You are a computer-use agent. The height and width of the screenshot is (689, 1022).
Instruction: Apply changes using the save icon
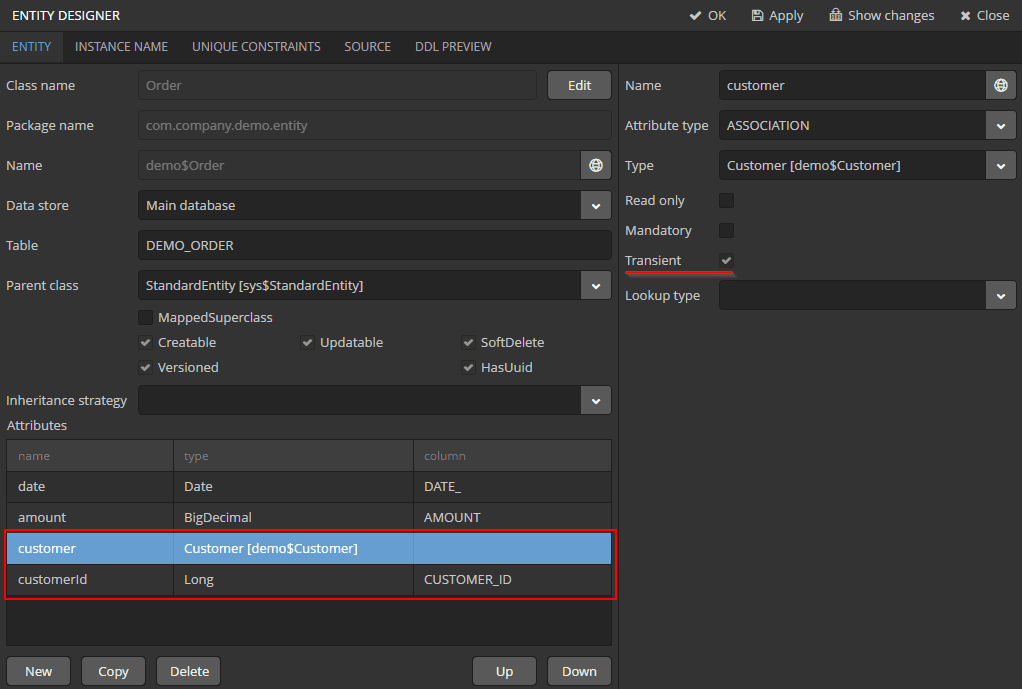(777, 15)
